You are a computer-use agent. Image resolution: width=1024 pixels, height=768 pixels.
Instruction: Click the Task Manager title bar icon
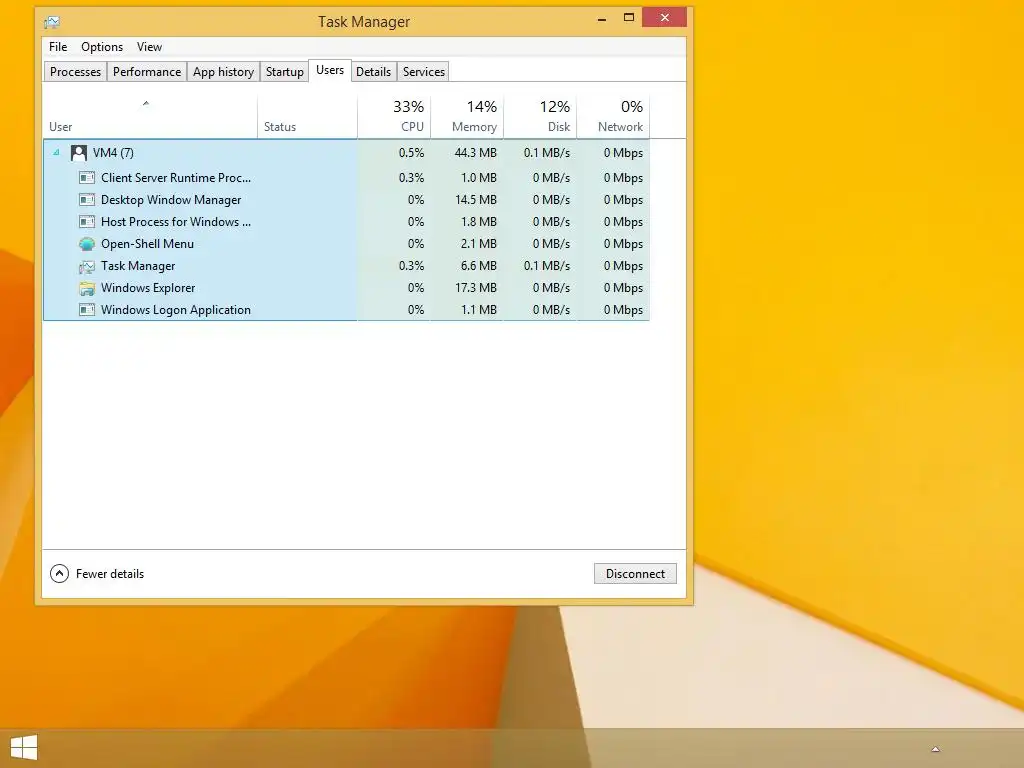tap(52, 22)
